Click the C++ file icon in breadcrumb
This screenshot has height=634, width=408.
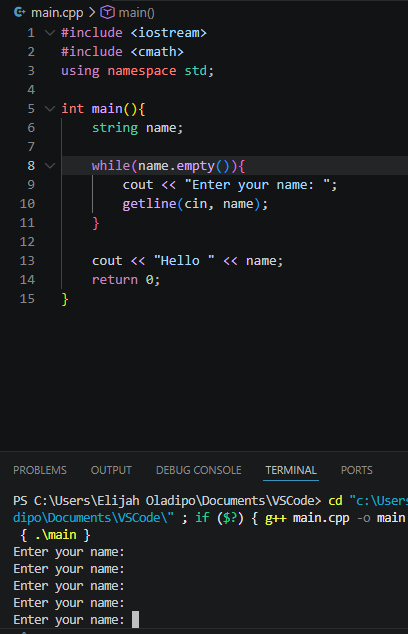[19, 13]
